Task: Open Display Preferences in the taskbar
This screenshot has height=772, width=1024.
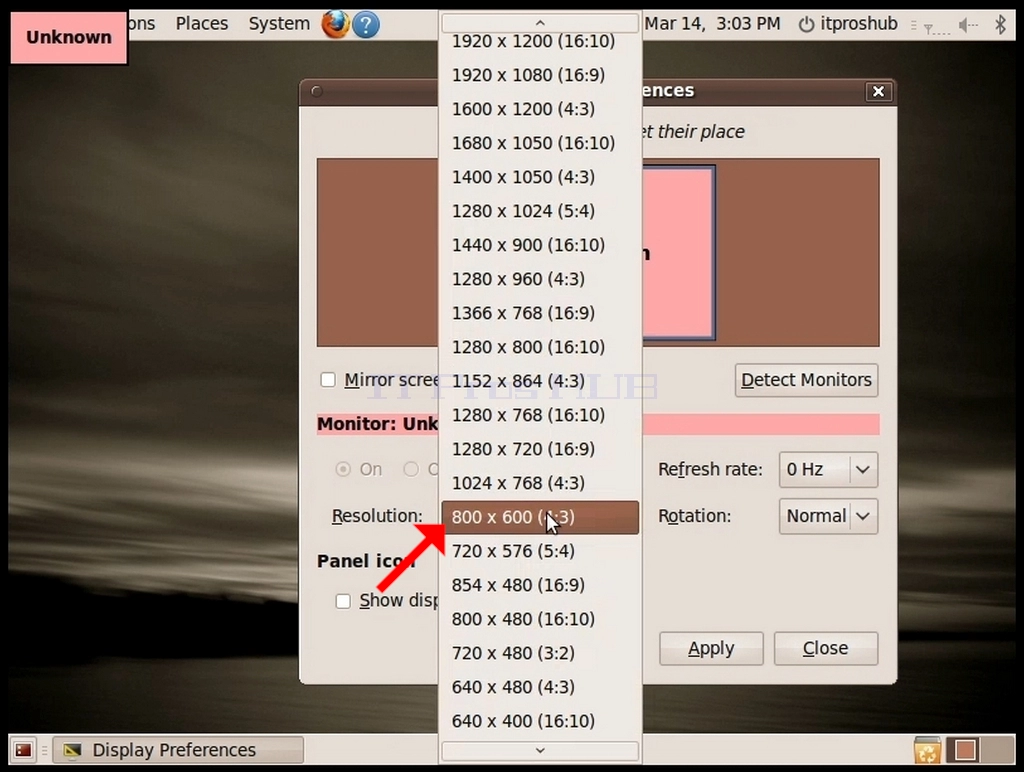Action: tap(178, 750)
